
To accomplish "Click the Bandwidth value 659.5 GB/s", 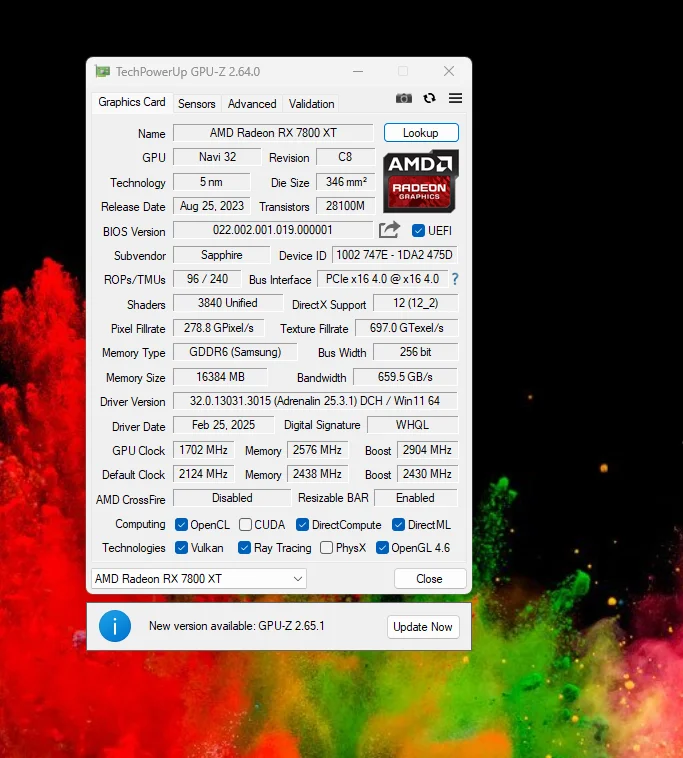I will 405,377.
